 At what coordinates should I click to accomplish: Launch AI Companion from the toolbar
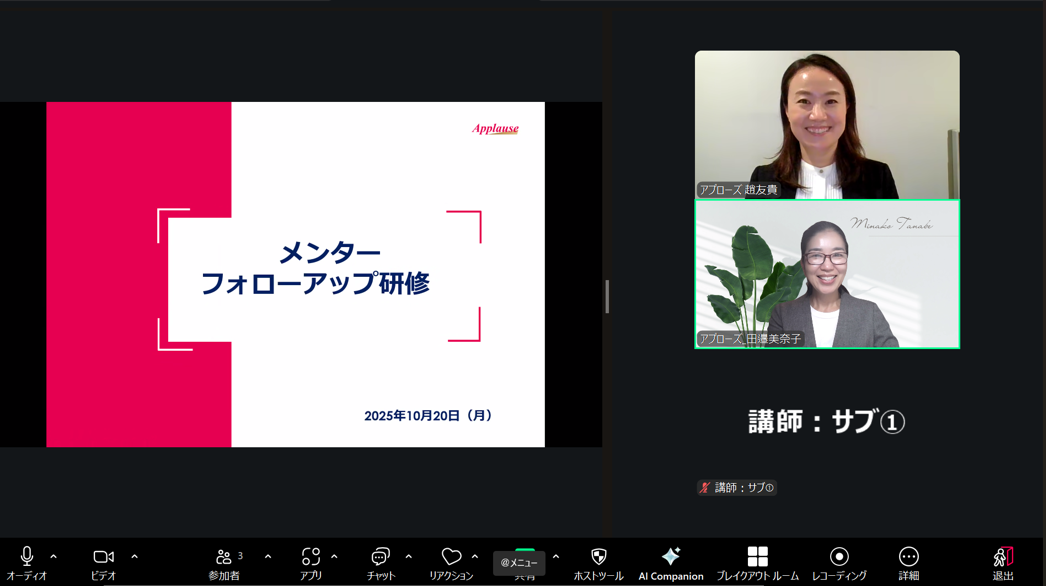click(x=670, y=558)
